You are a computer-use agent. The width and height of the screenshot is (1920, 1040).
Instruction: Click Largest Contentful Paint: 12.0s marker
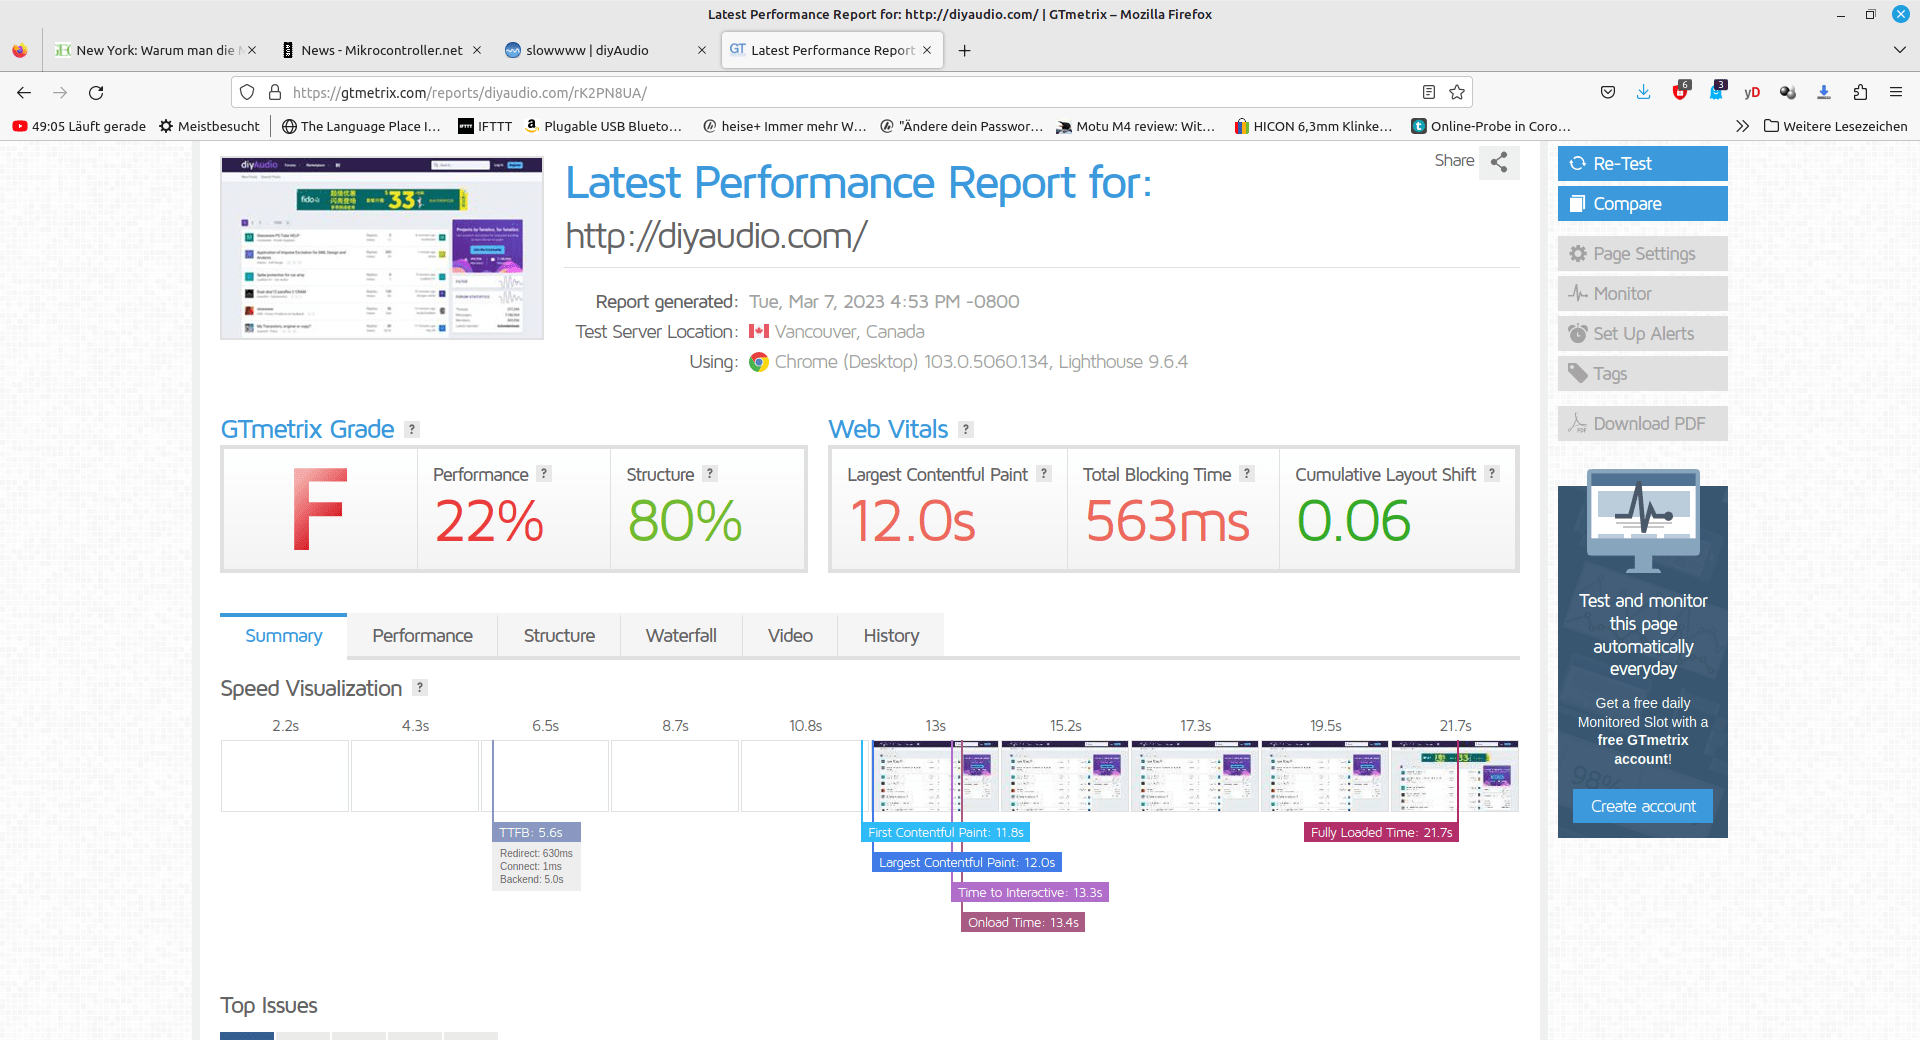point(967,862)
